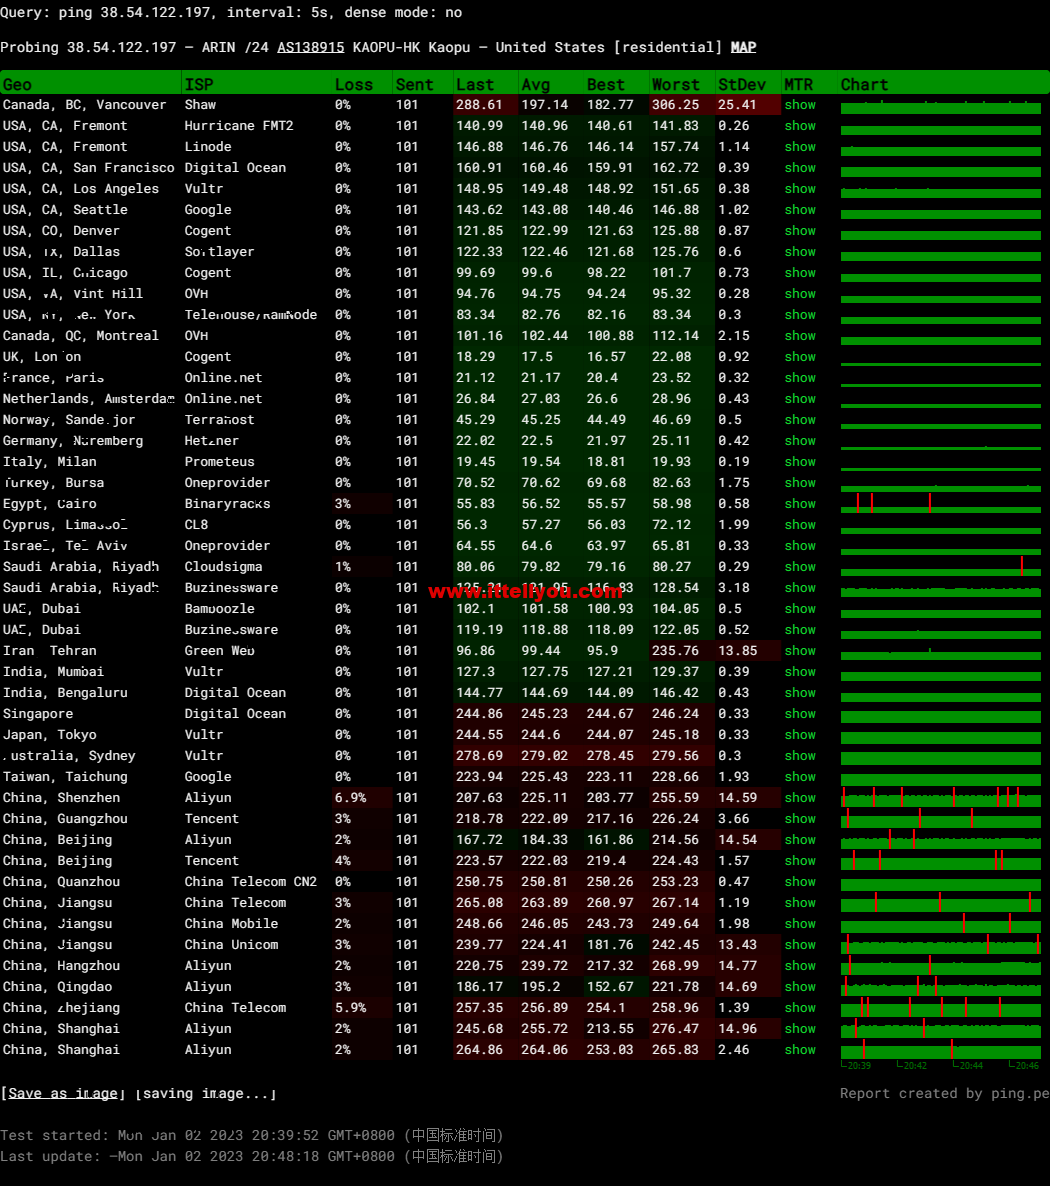The height and width of the screenshot is (1186, 1050).
Task: Show MTR for Iran Tehran Green Web
Action: [800, 650]
